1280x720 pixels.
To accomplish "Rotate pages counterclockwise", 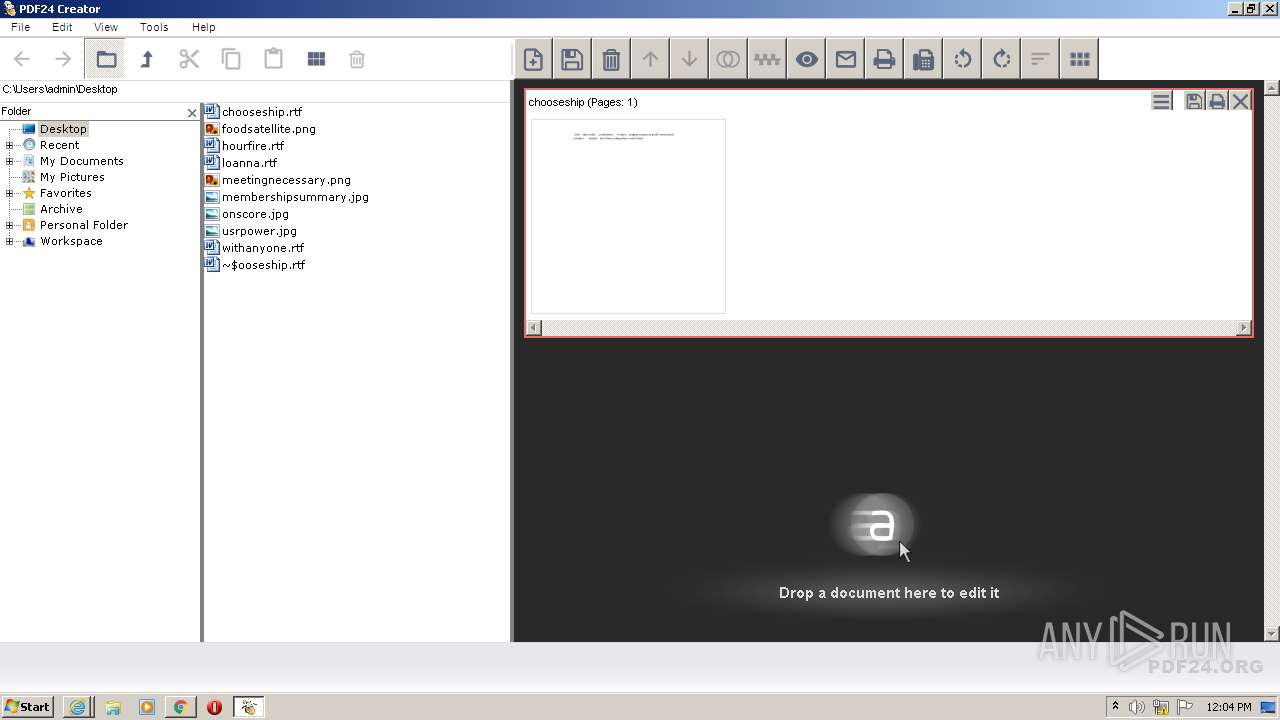I will point(962,59).
